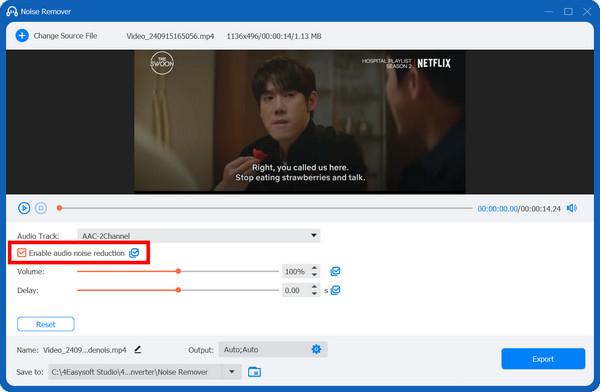Viewport: 600px width, 392px height.
Task: Click apply-to-all icon beside Volume
Action: (x=335, y=271)
